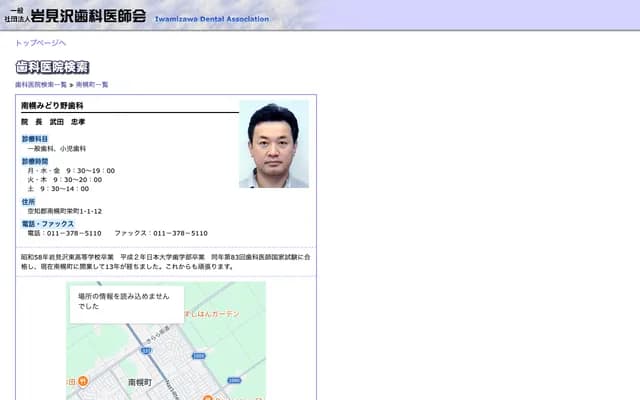The height and width of the screenshot is (400, 640).
Task: Click the 南幌町 town label on map
Action: pyautogui.click(x=140, y=382)
